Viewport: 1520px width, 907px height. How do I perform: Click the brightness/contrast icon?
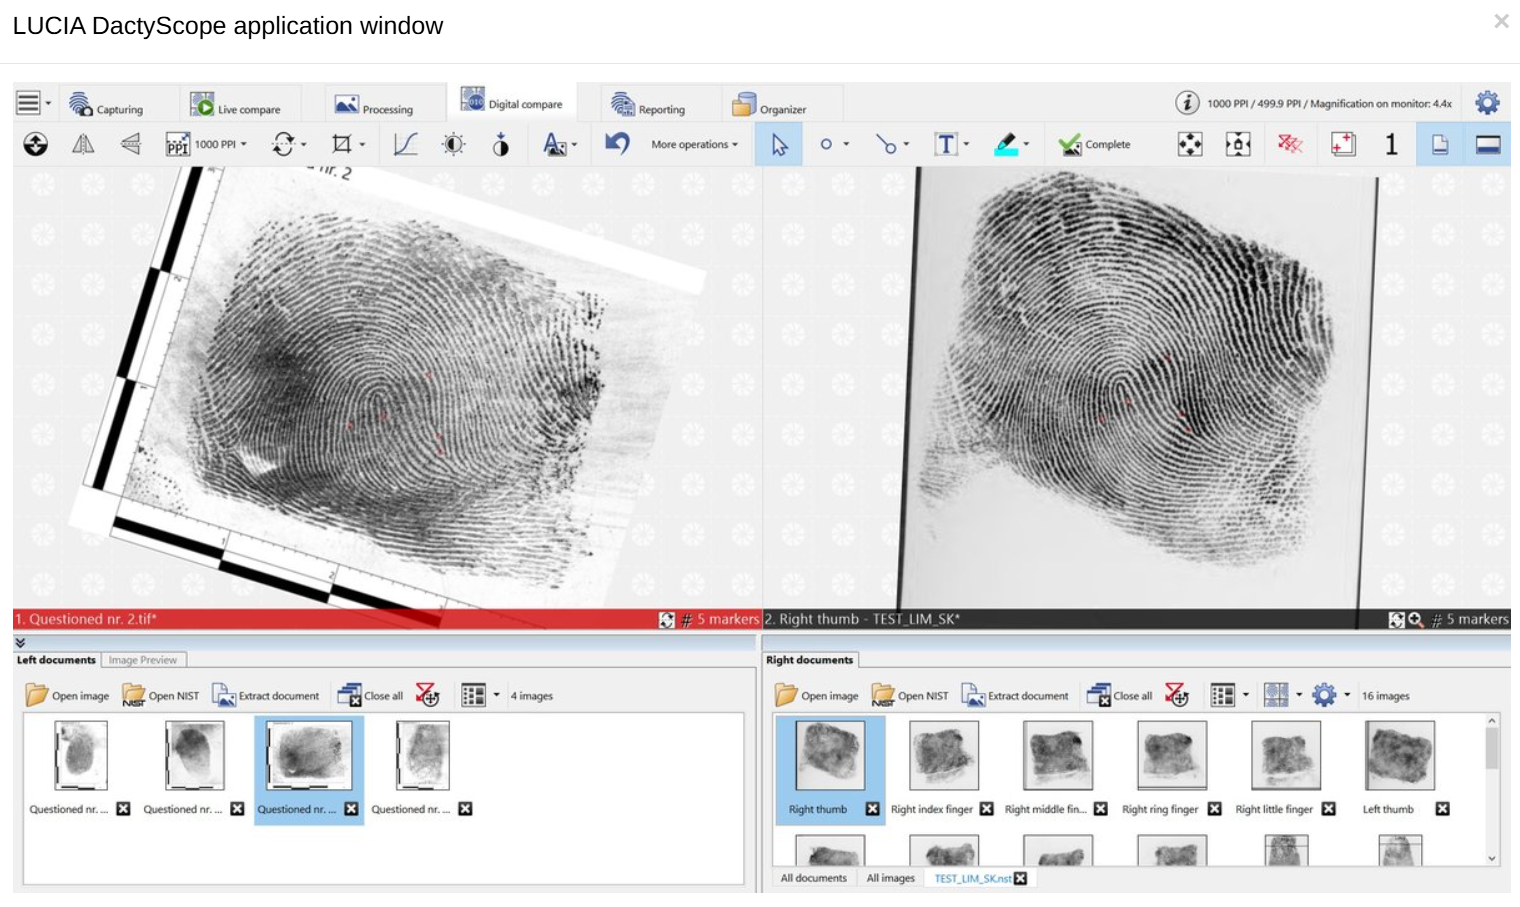(453, 144)
